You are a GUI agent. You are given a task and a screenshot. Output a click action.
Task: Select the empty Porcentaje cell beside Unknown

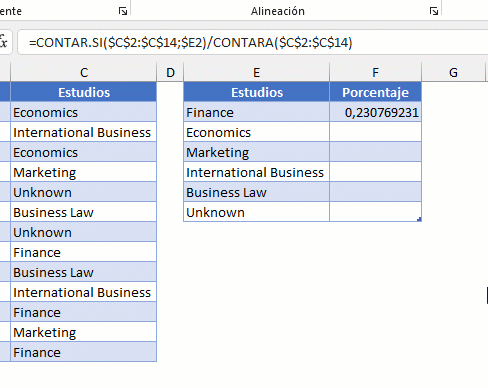coord(375,212)
